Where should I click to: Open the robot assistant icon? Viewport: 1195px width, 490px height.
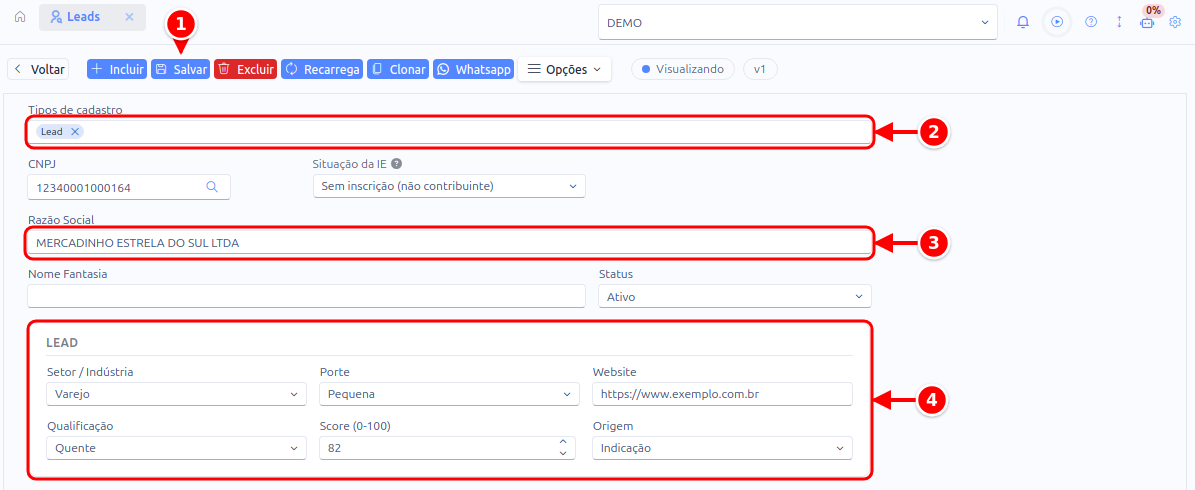tap(1147, 23)
